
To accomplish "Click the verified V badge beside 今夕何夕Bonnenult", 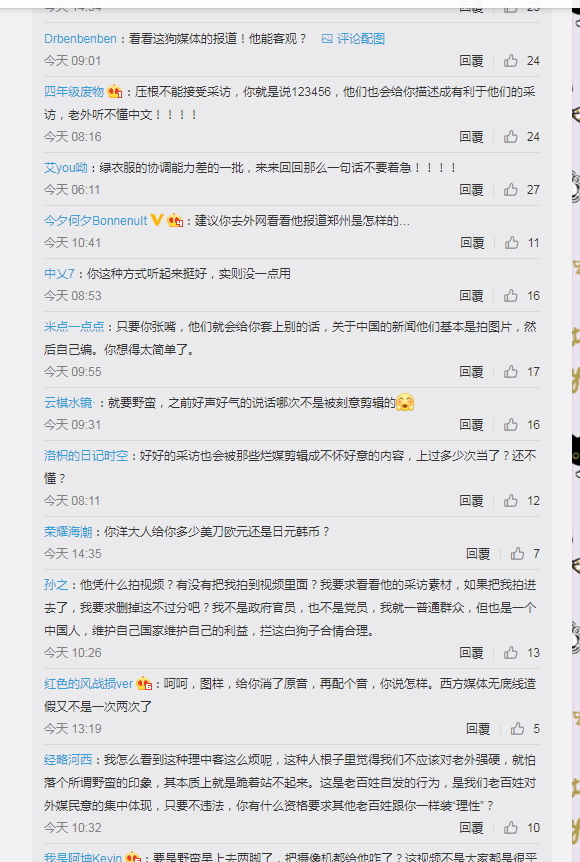I will [157, 220].
